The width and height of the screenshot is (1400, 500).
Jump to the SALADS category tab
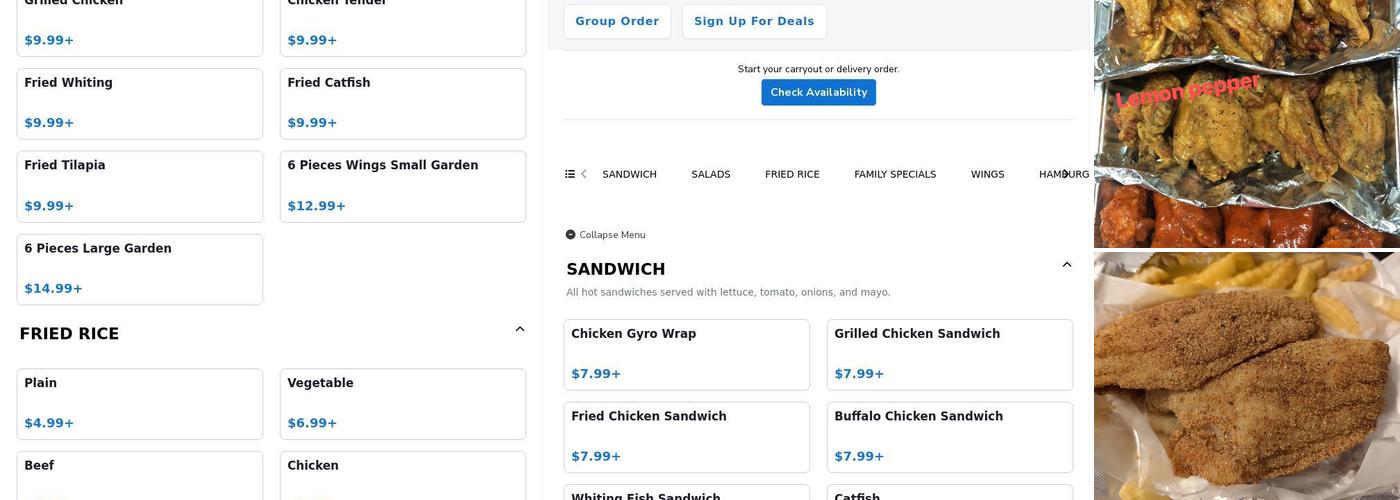pyautogui.click(x=710, y=174)
